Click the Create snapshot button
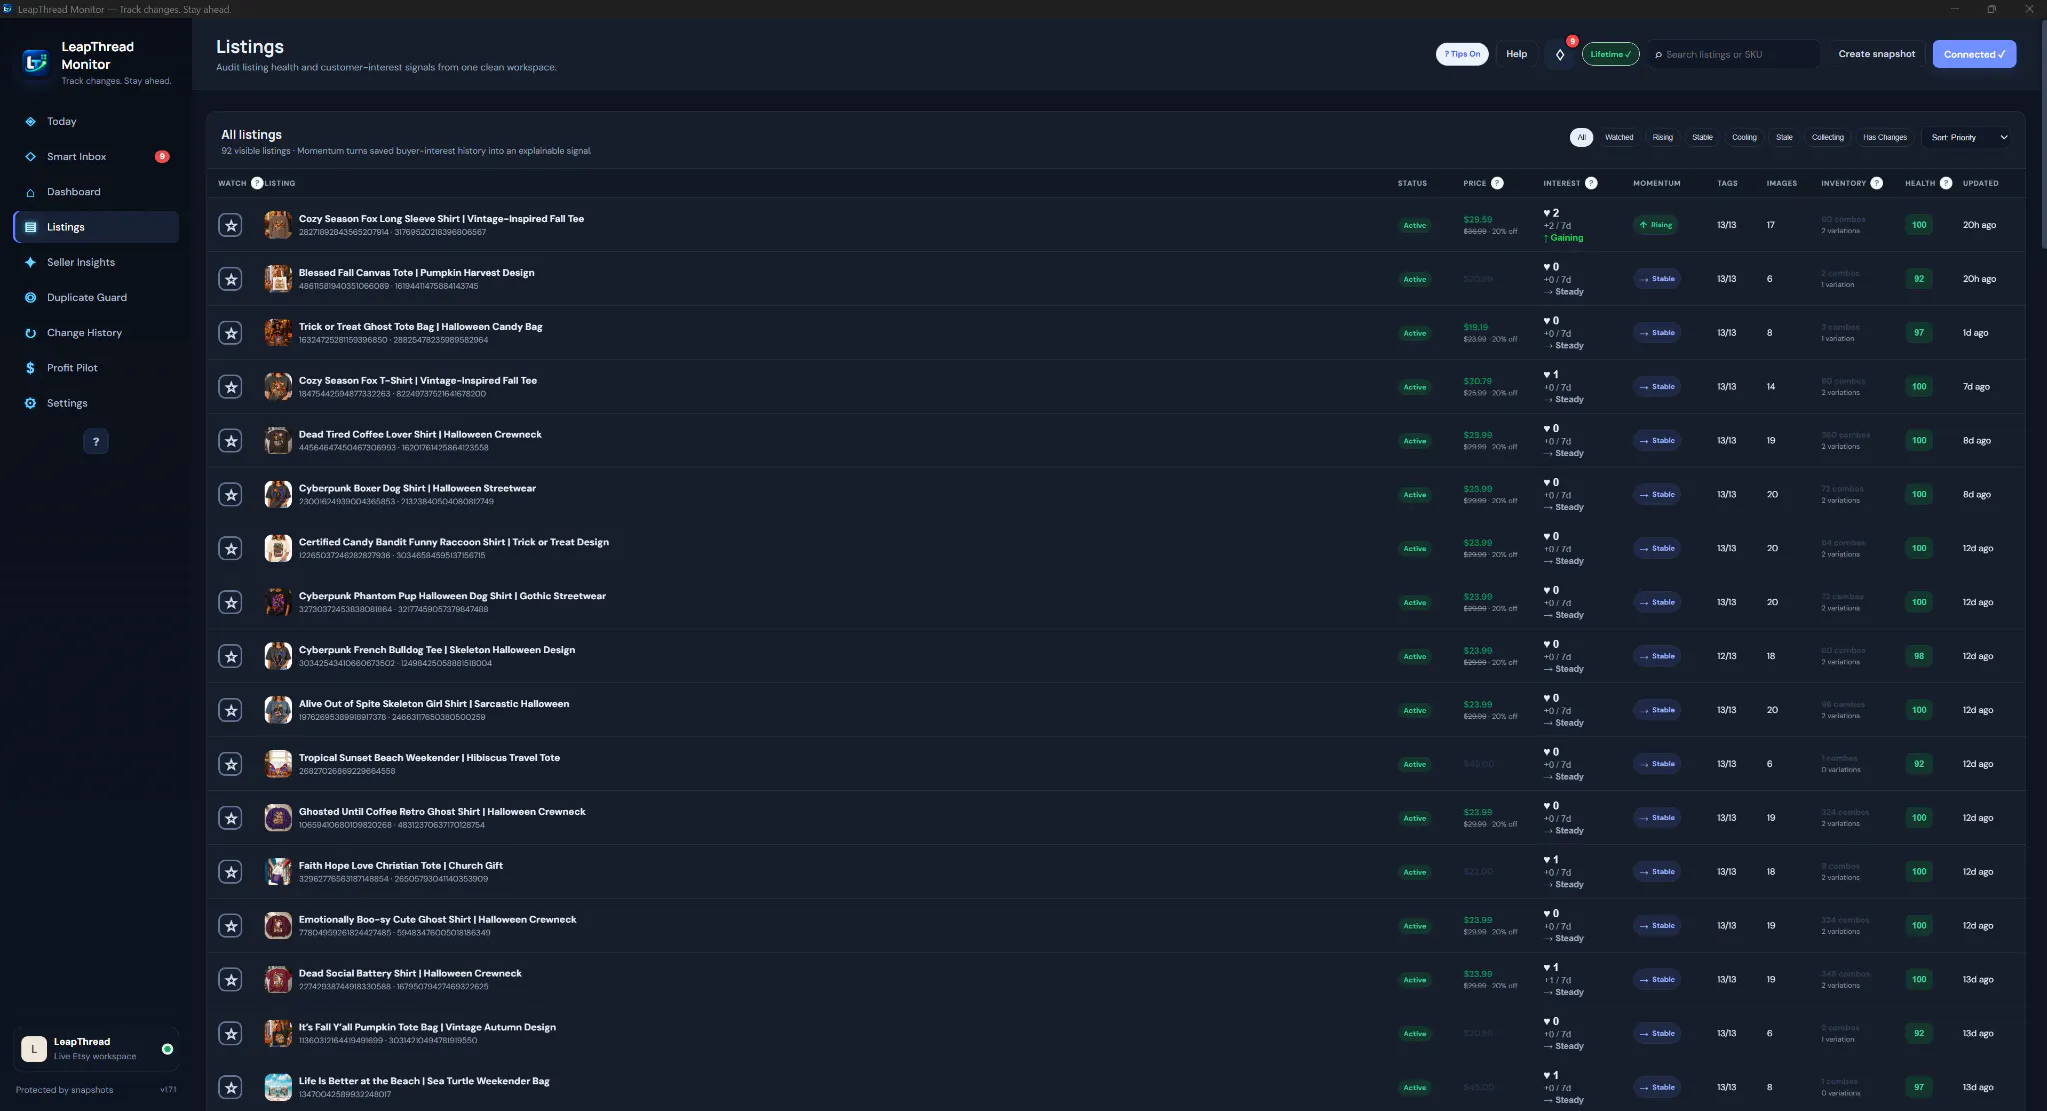Image resolution: width=2047 pixels, height=1111 pixels. pos(1876,54)
